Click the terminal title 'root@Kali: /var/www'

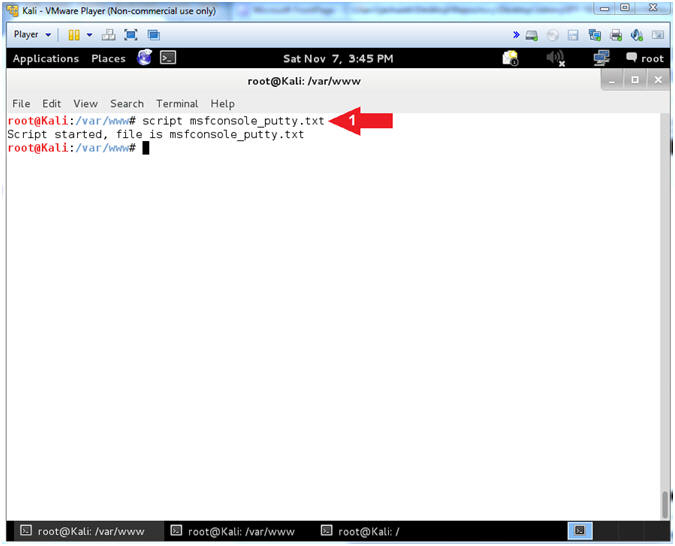coord(304,81)
